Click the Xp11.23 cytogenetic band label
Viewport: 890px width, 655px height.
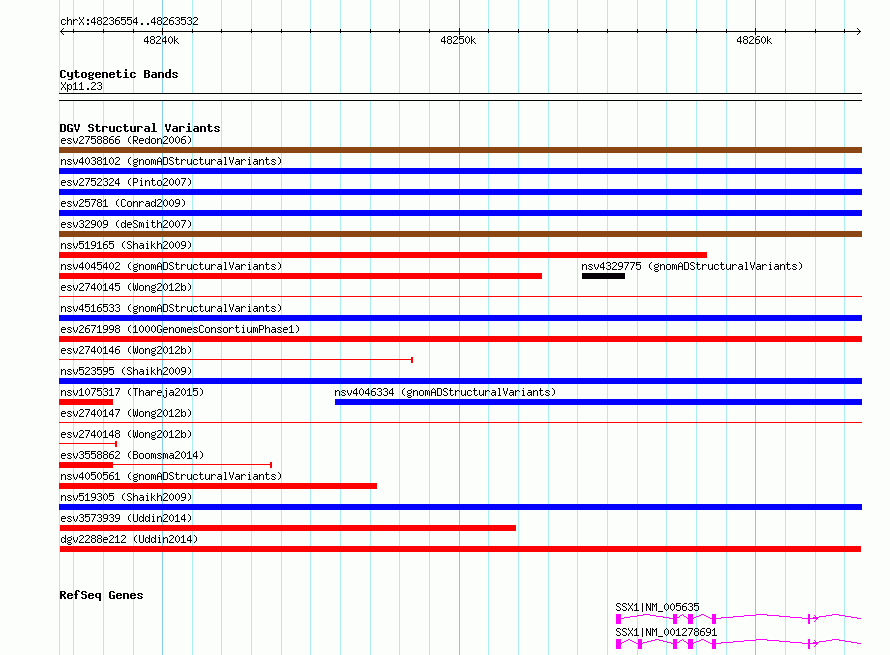pos(81,86)
